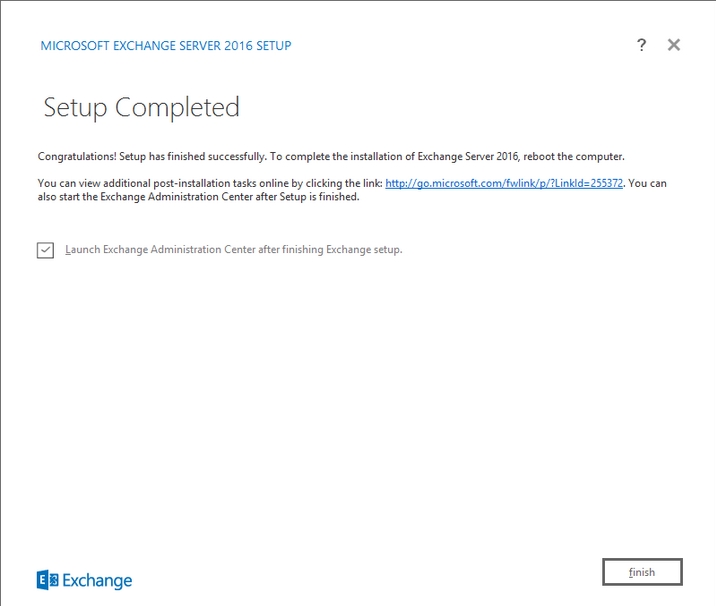Toggle the Launch Exchange Administration Center checkbox
The height and width of the screenshot is (606, 716).
[x=45, y=250]
